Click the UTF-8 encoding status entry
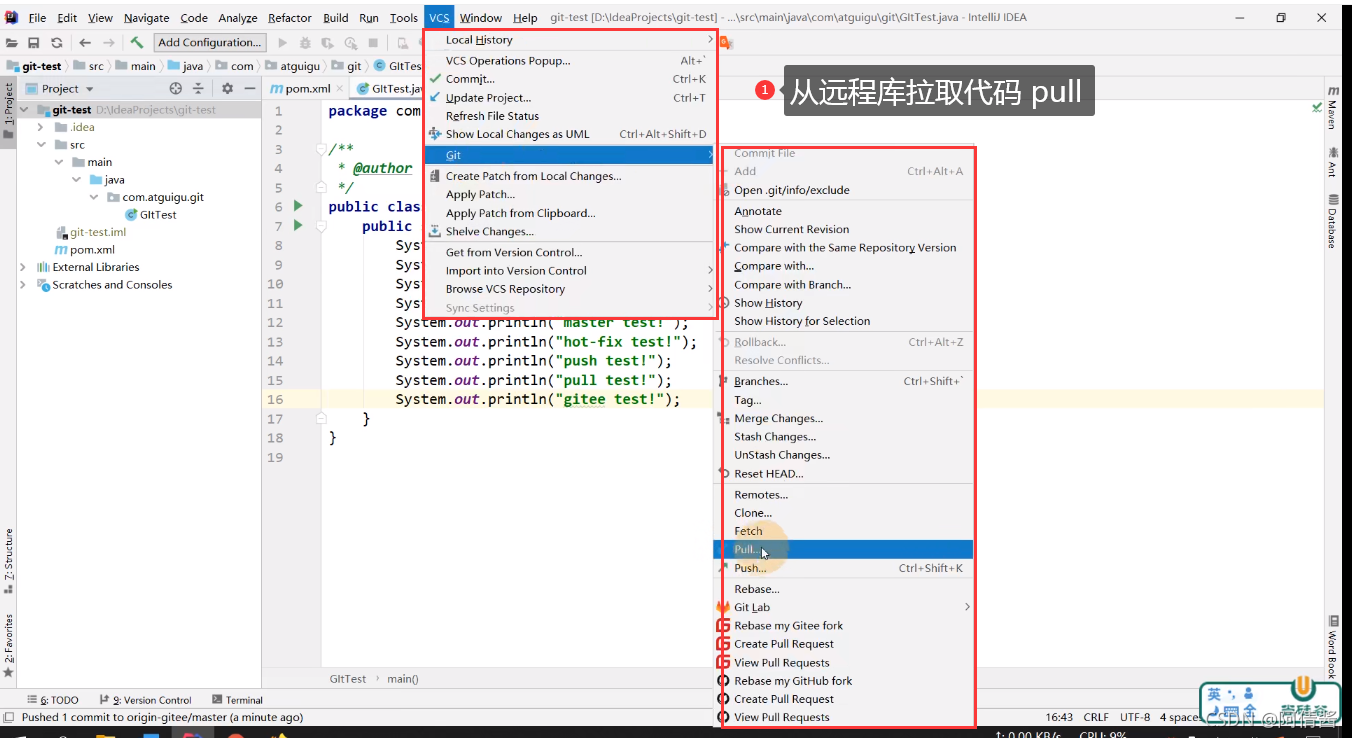Viewport: 1352px width, 738px height. [x=1135, y=717]
